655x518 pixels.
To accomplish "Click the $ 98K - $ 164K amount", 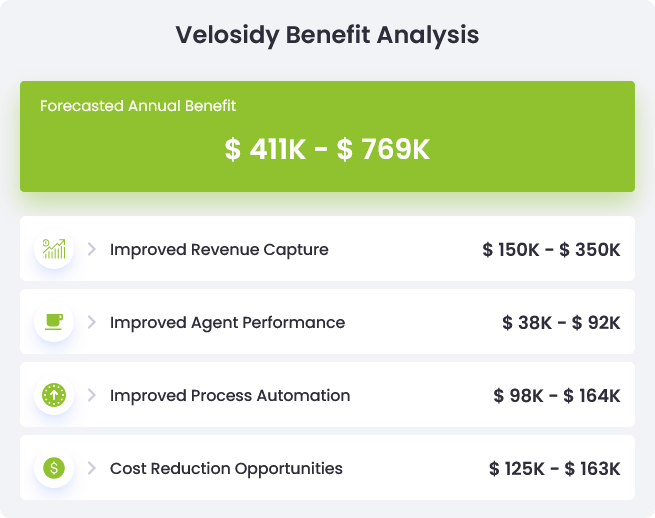I will pyautogui.click(x=557, y=396).
